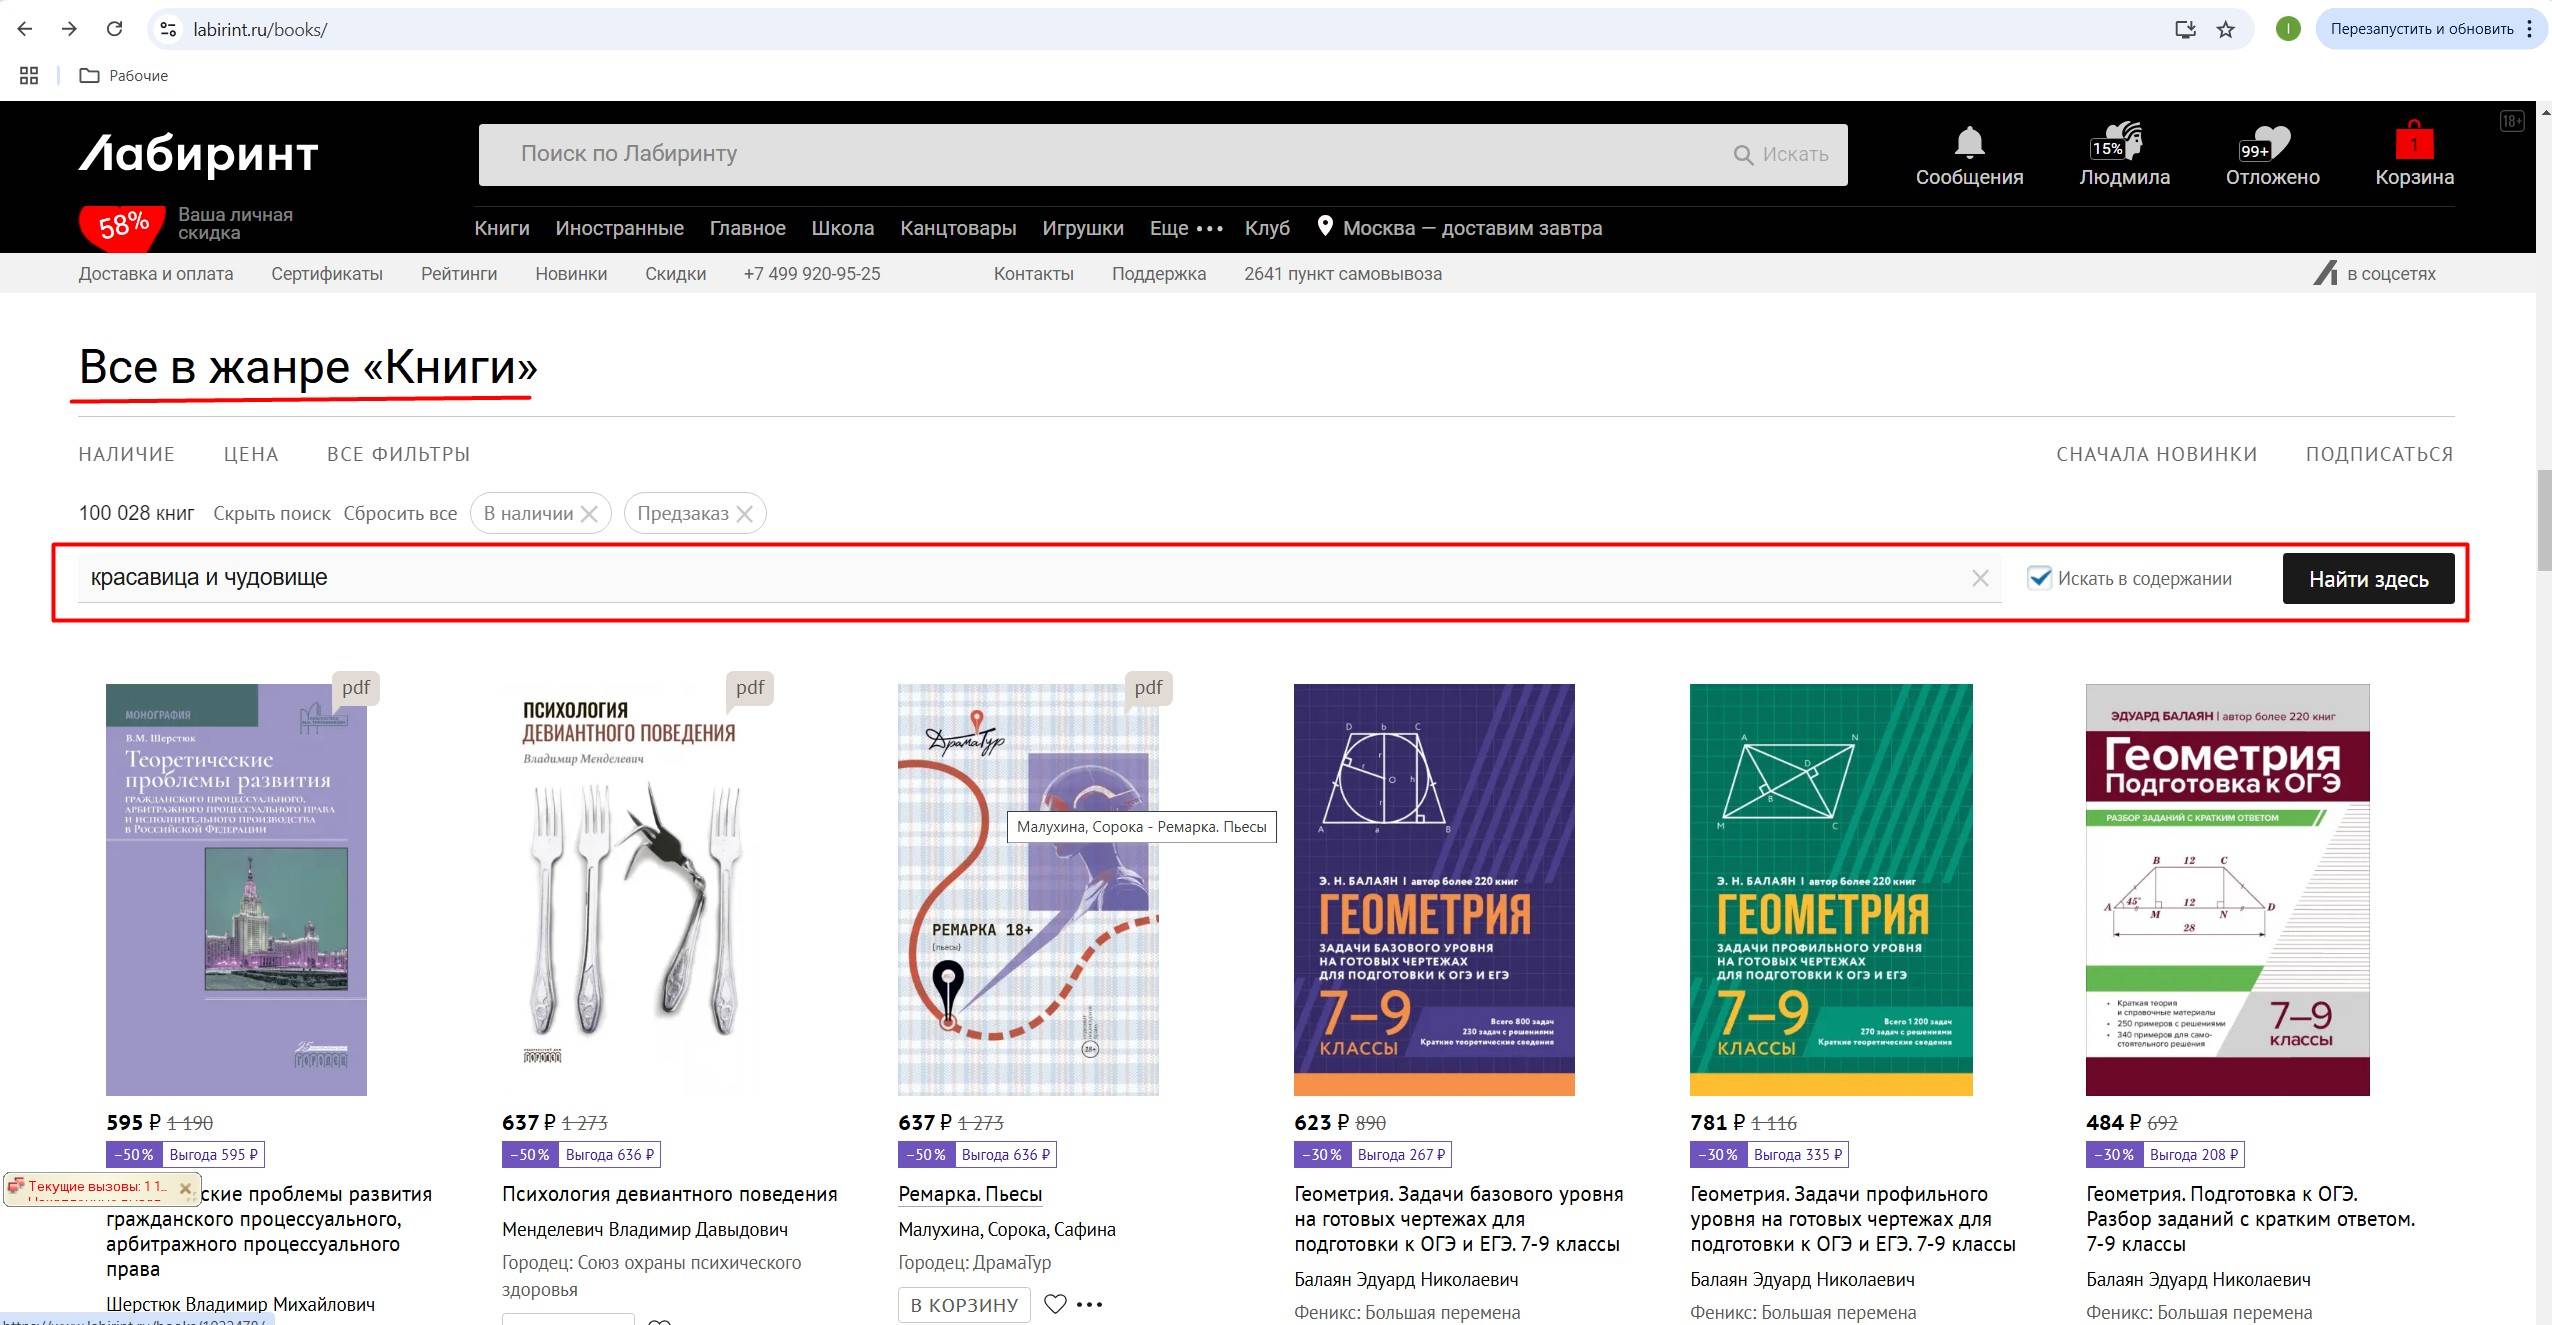Click the page vertical scrollbar thumb
2552x1325 pixels.
click(2544, 519)
